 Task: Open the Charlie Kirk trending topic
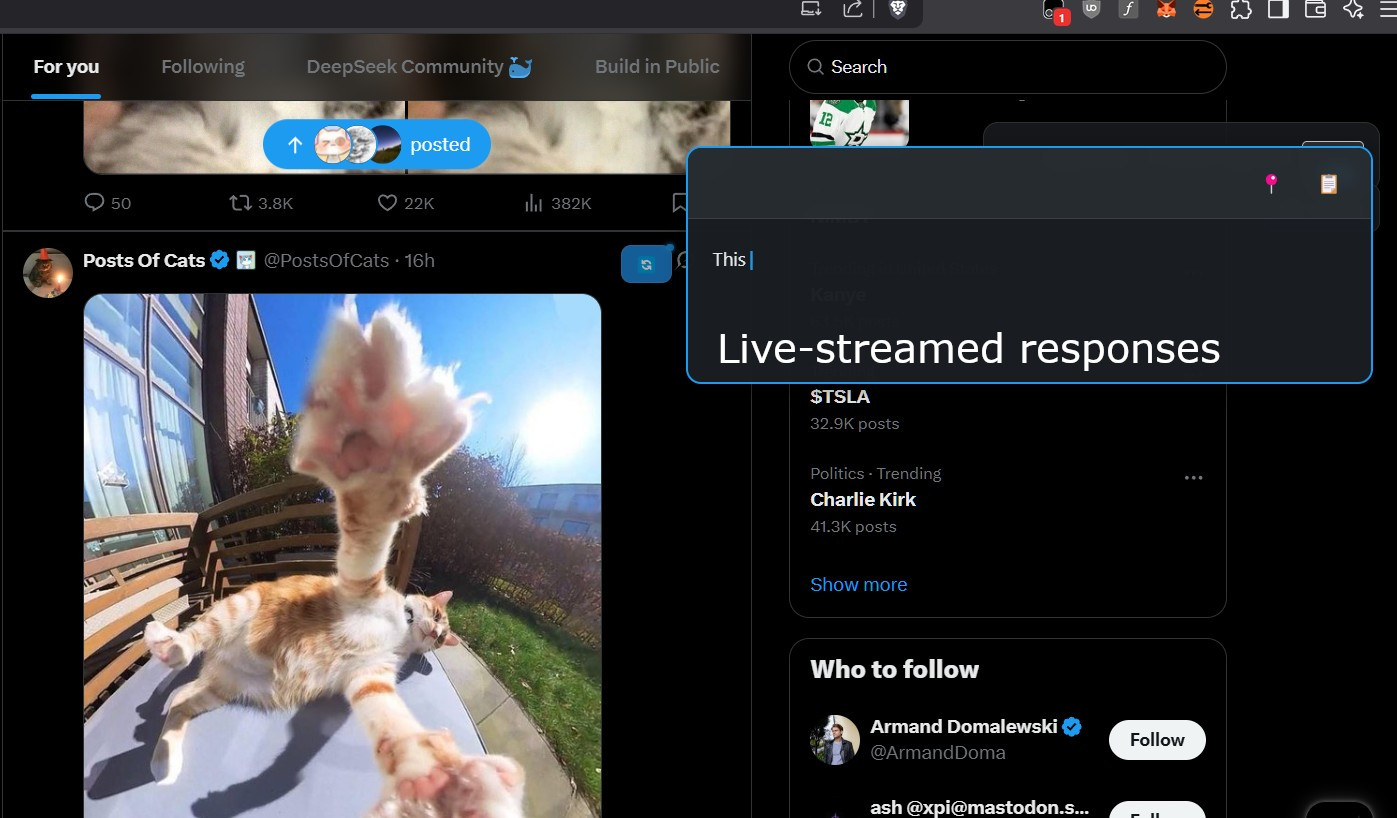(x=863, y=499)
